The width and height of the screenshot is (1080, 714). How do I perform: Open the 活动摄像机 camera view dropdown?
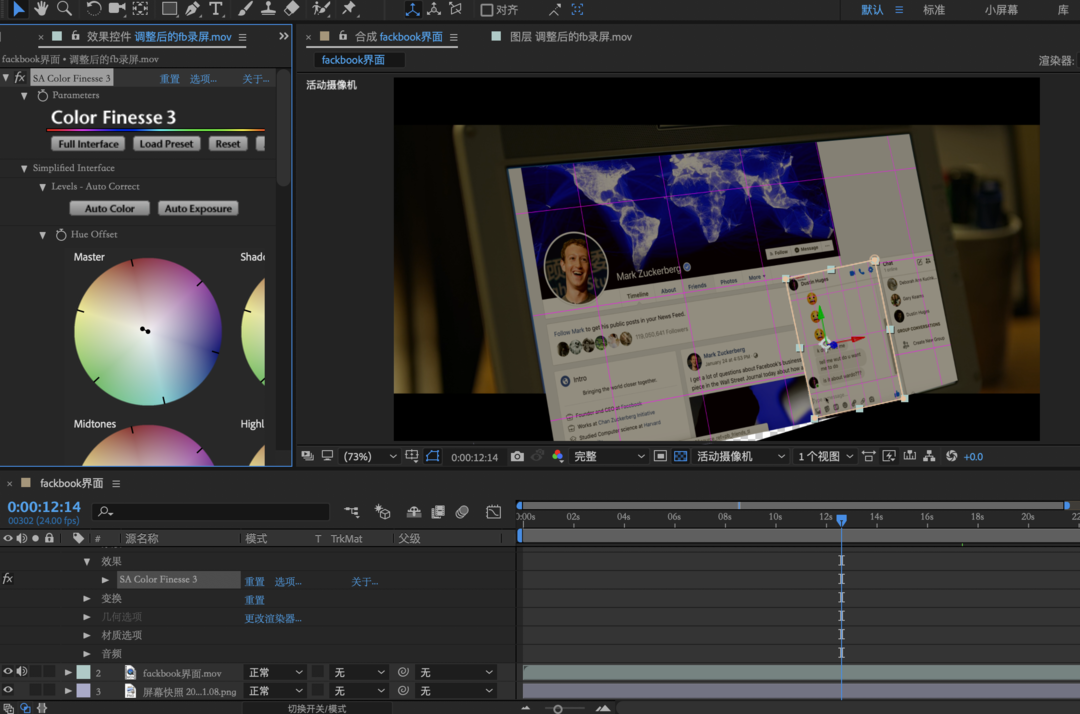[740, 456]
